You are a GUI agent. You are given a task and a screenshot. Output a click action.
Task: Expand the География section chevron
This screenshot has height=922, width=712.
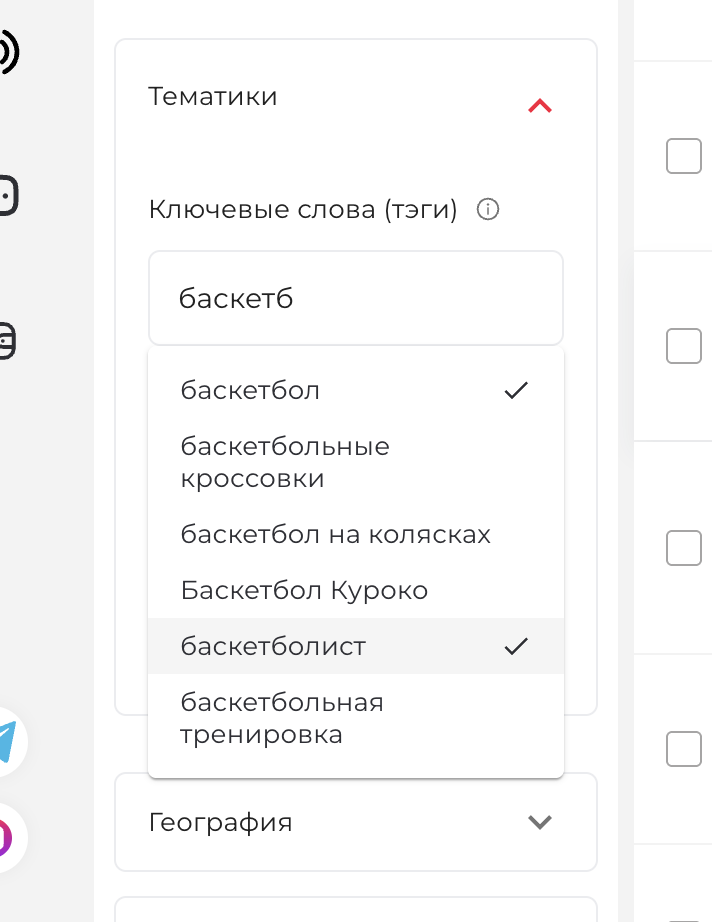click(x=540, y=821)
